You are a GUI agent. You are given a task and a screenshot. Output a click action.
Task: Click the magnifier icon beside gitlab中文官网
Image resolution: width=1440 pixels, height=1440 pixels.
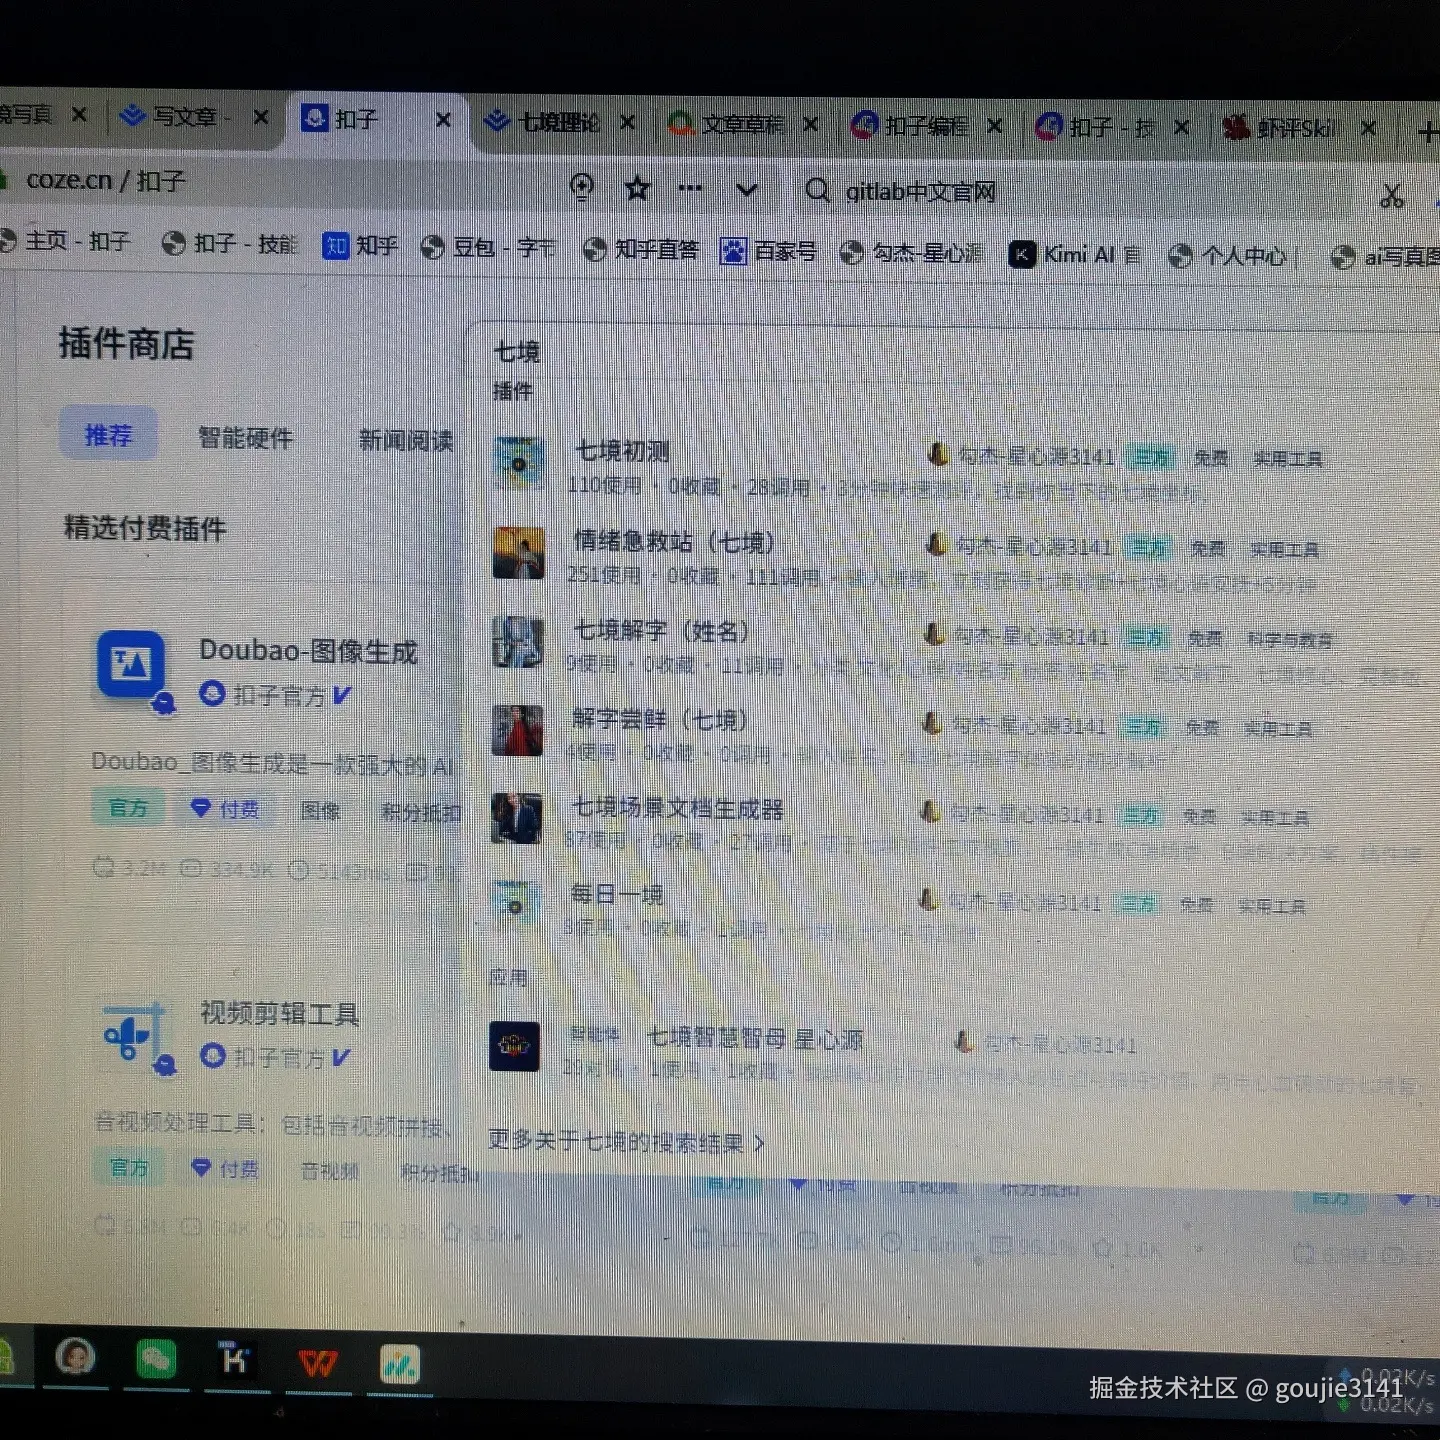point(817,190)
